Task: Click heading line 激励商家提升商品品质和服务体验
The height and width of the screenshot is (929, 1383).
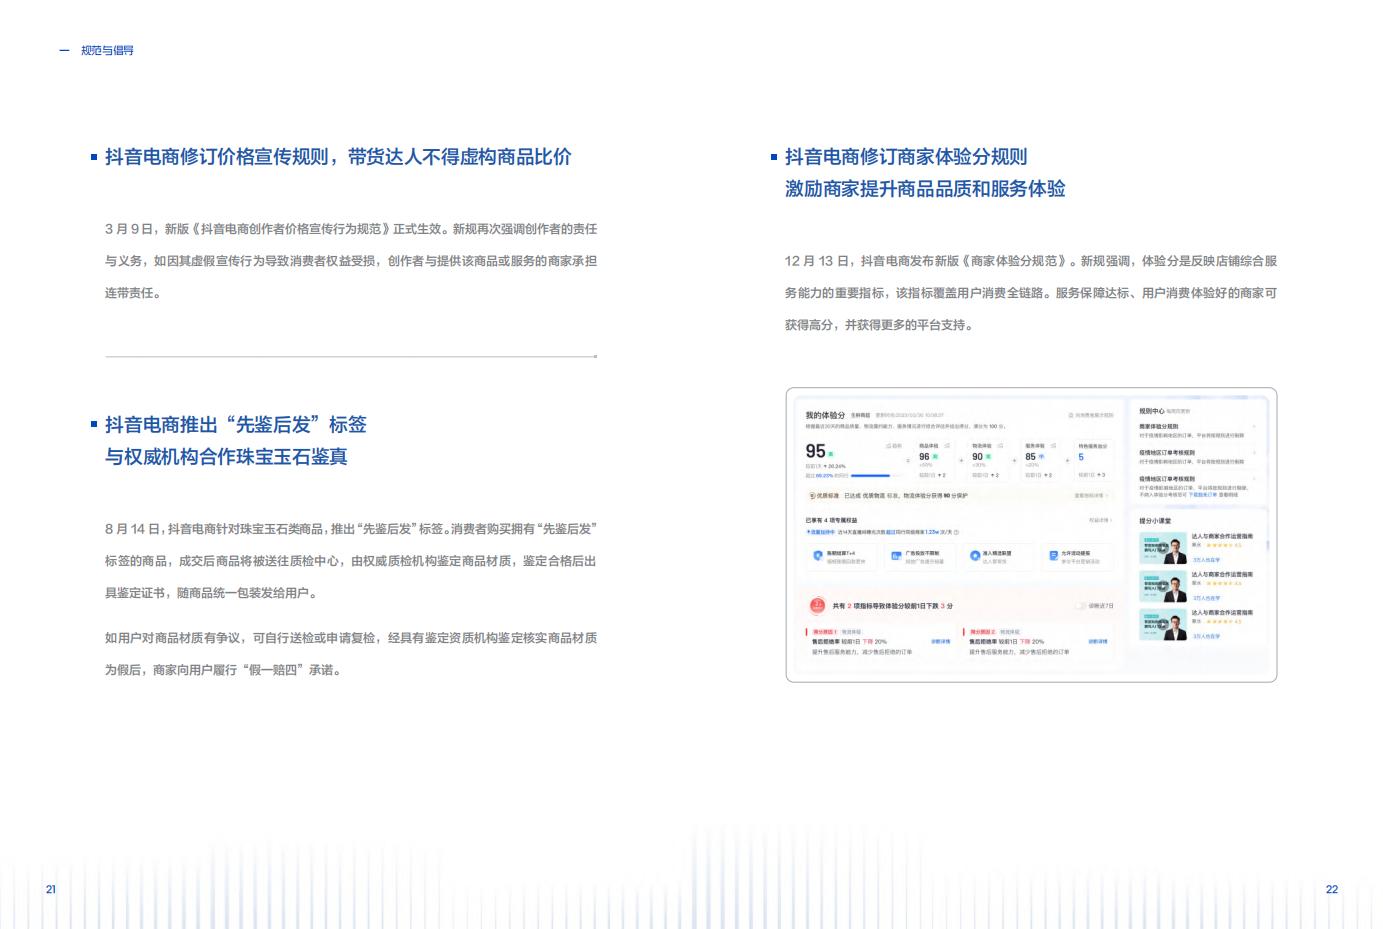Action: 925,189
